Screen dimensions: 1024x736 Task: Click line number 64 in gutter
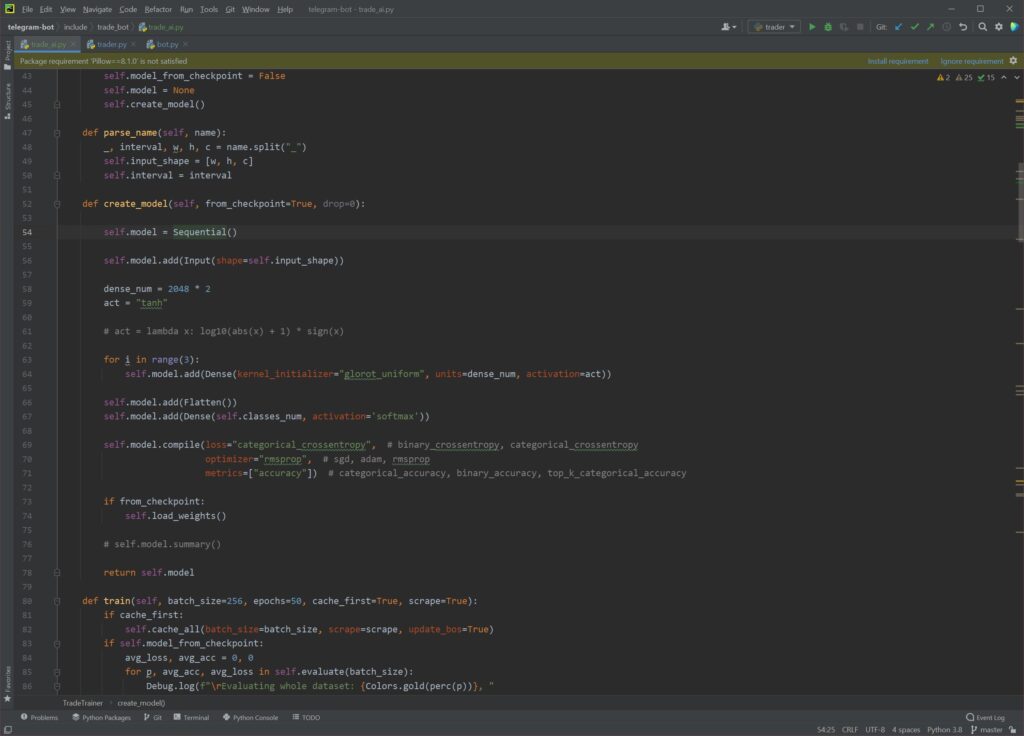(27, 374)
